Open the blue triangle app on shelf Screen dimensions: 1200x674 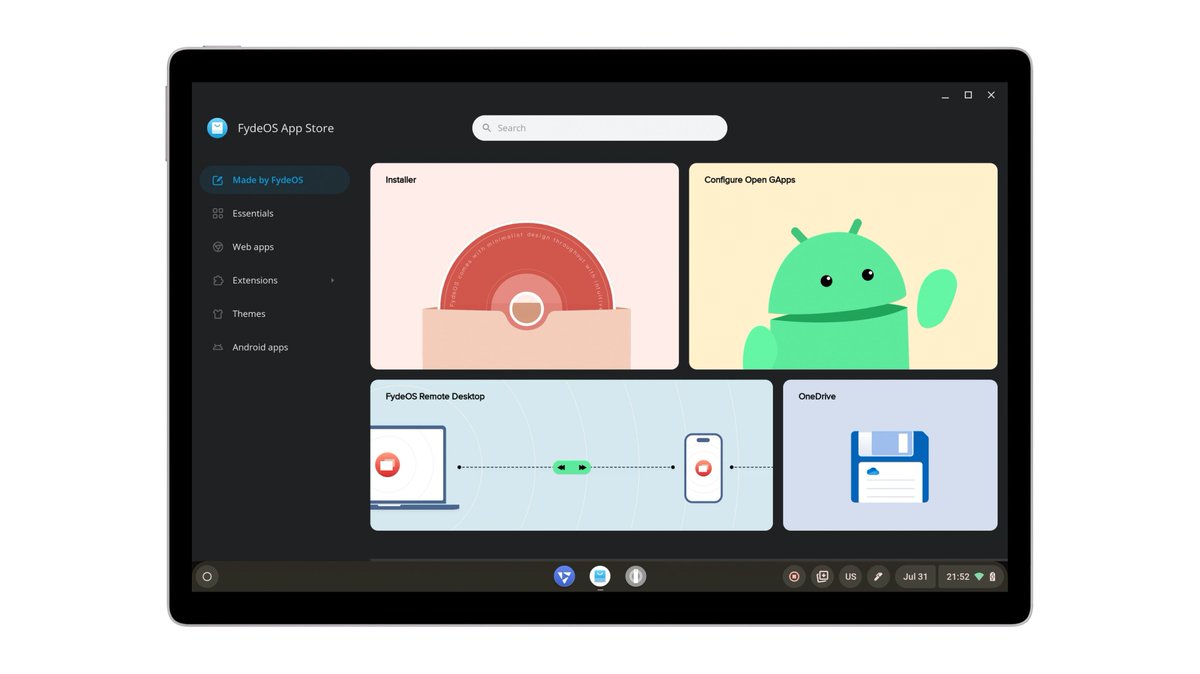point(564,576)
